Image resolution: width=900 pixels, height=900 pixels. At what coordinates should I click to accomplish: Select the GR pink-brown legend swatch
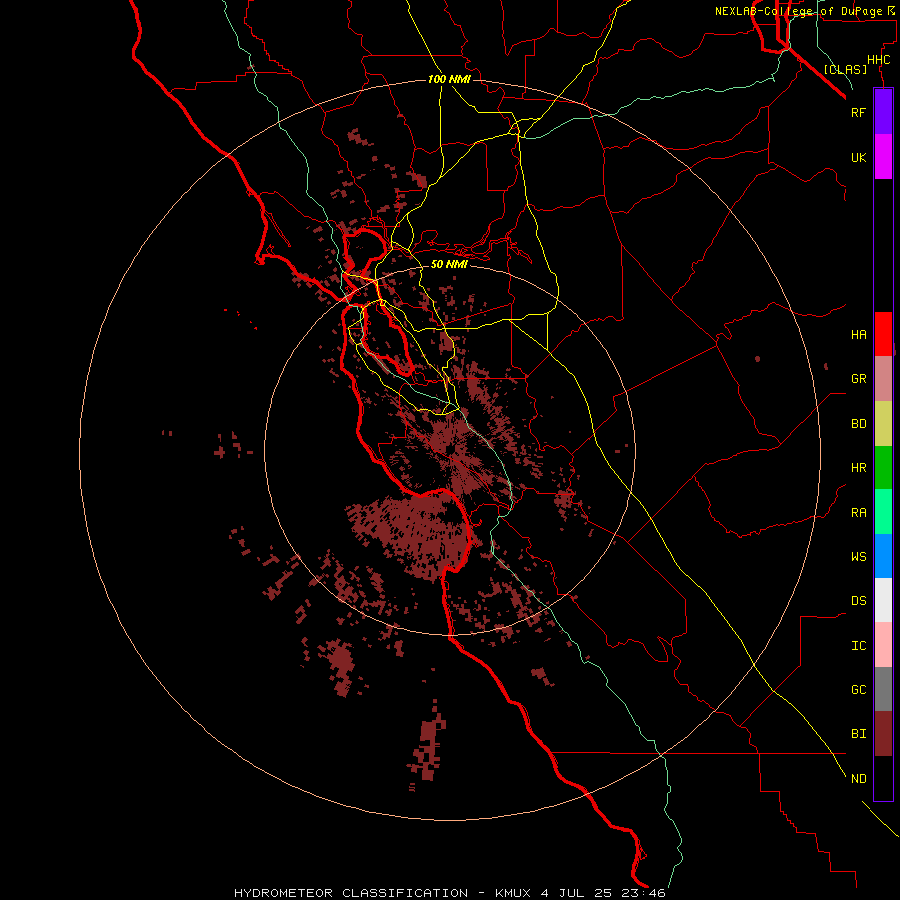tap(883, 379)
